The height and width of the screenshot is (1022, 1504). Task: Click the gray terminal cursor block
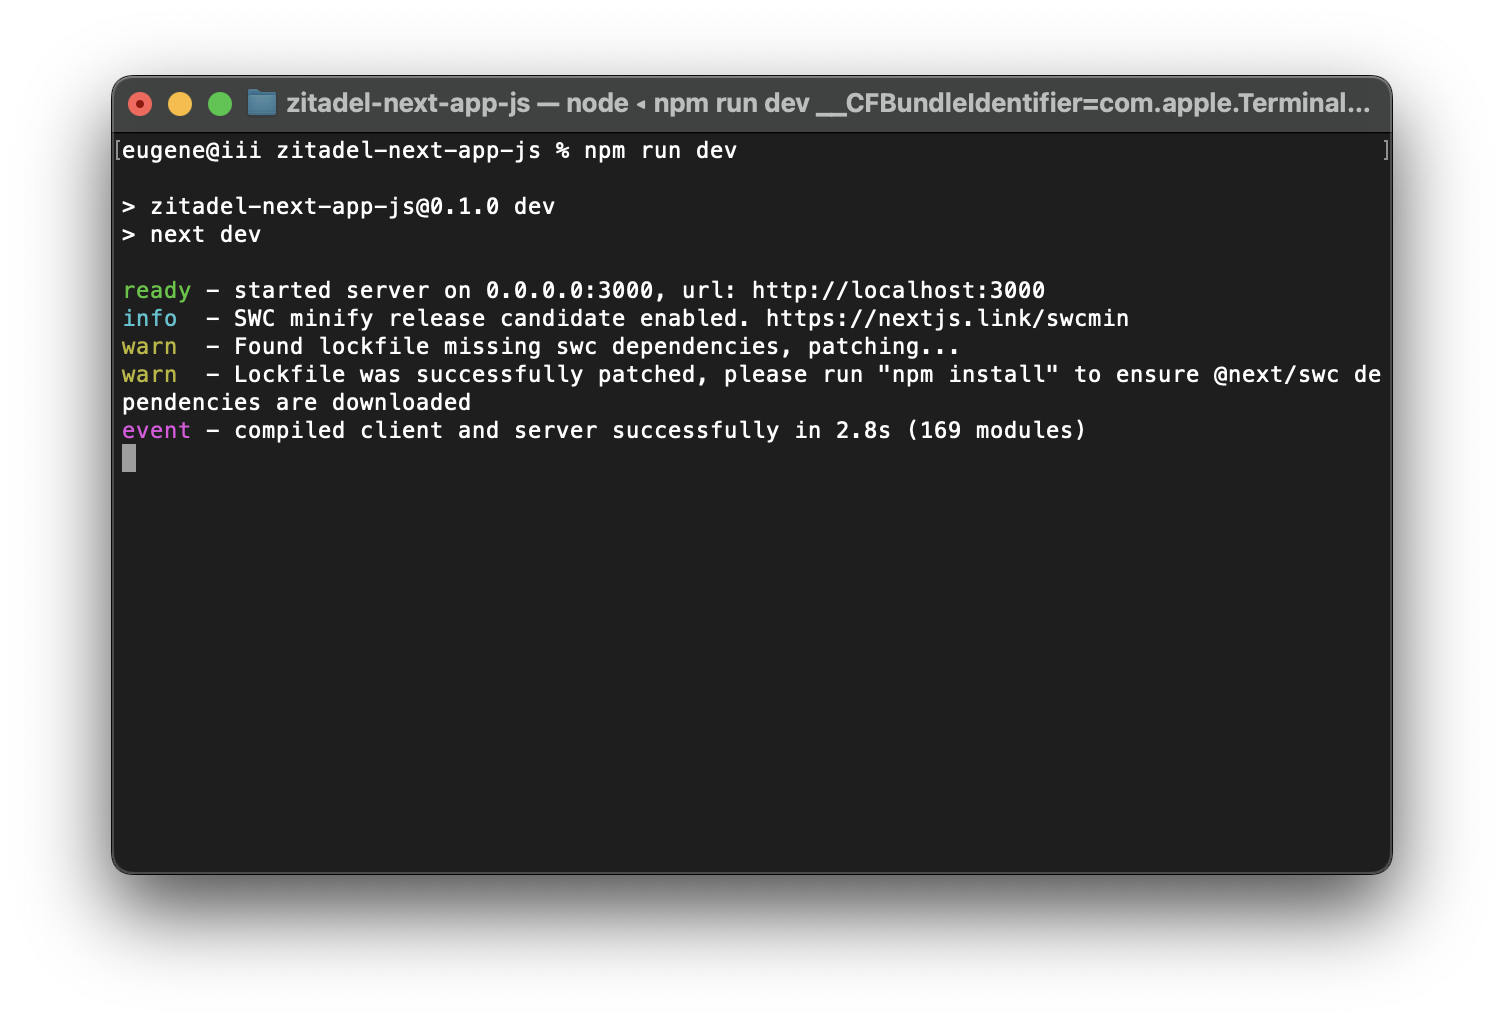point(129,459)
